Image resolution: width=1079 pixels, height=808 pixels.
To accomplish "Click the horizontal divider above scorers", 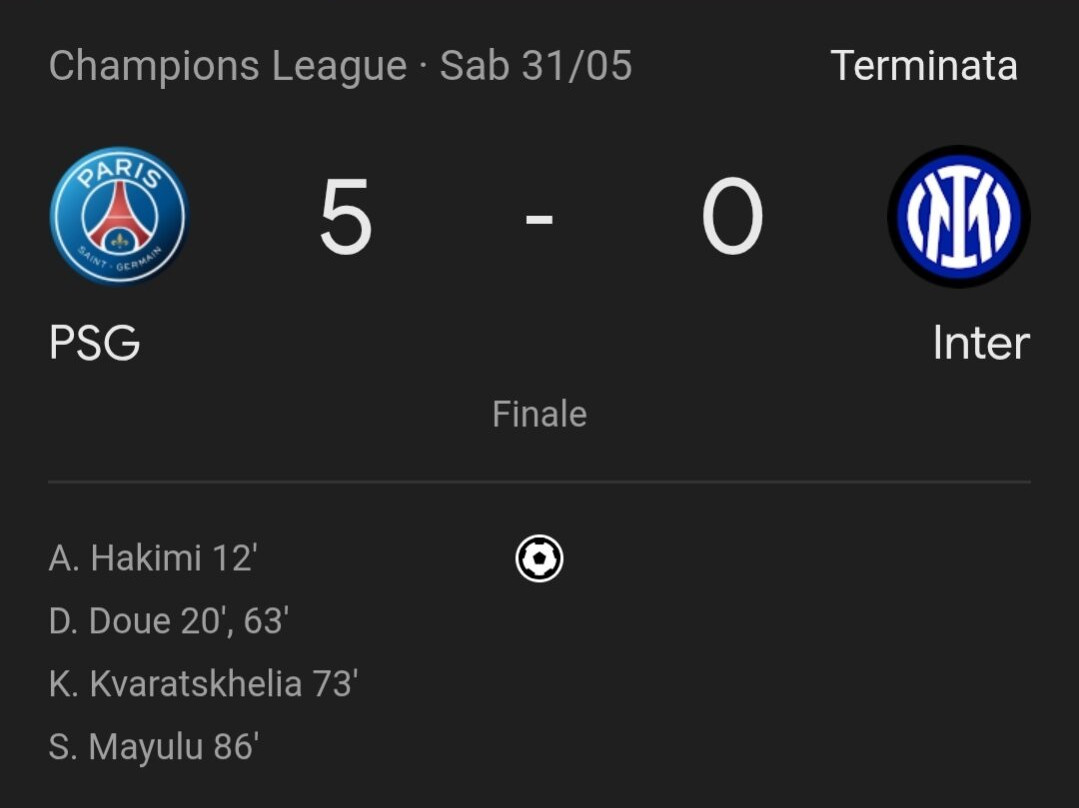I will (540, 482).
